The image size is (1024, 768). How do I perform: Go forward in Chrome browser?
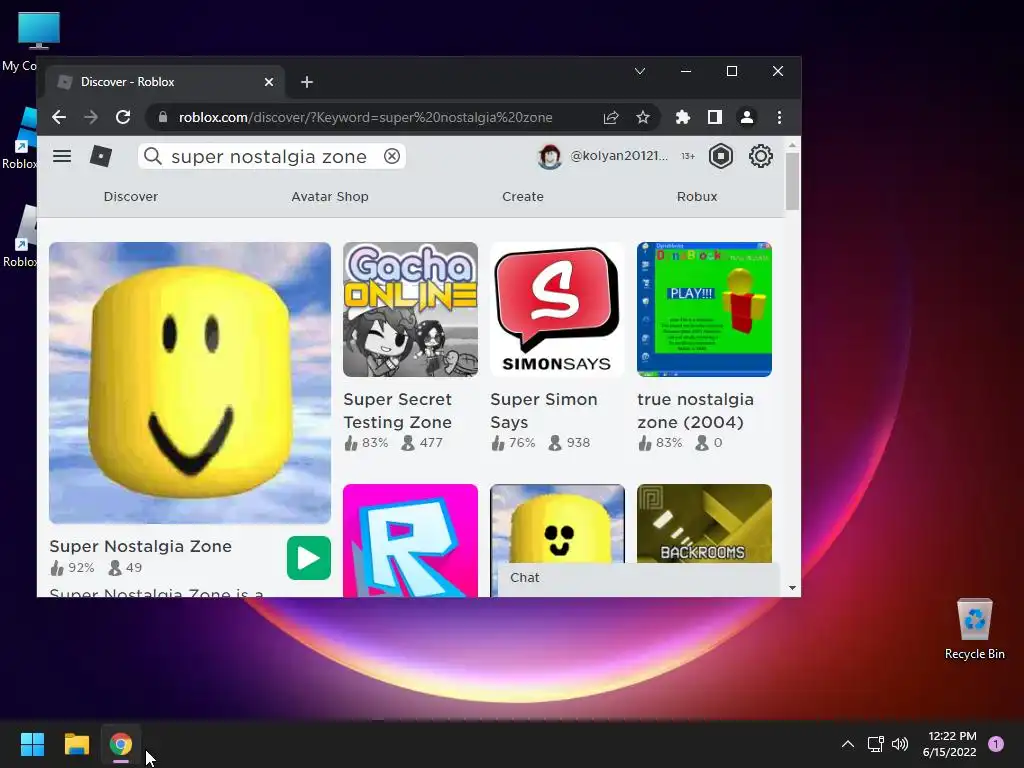(x=91, y=118)
